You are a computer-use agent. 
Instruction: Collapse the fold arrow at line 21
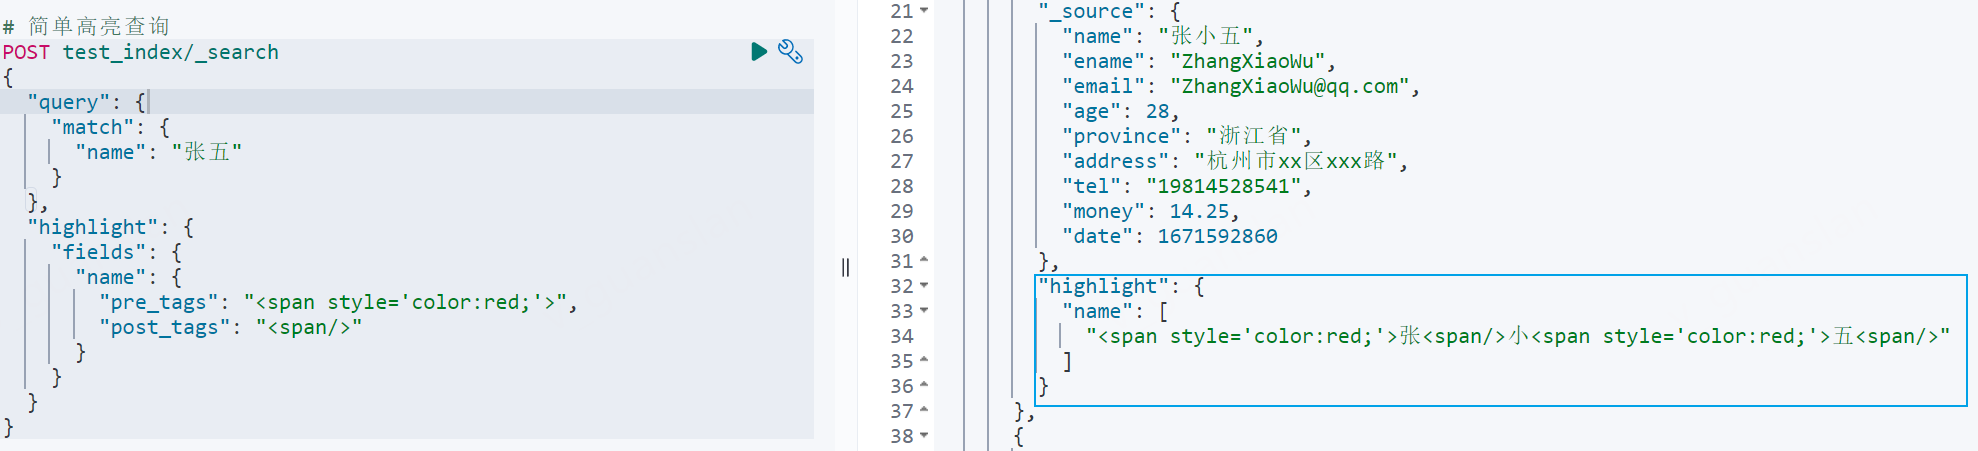tap(924, 11)
